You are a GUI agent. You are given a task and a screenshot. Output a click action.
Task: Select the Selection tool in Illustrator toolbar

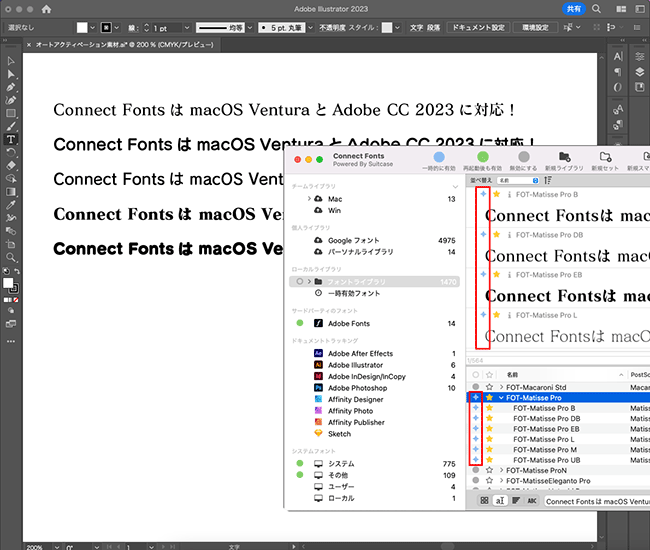(x=11, y=61)
